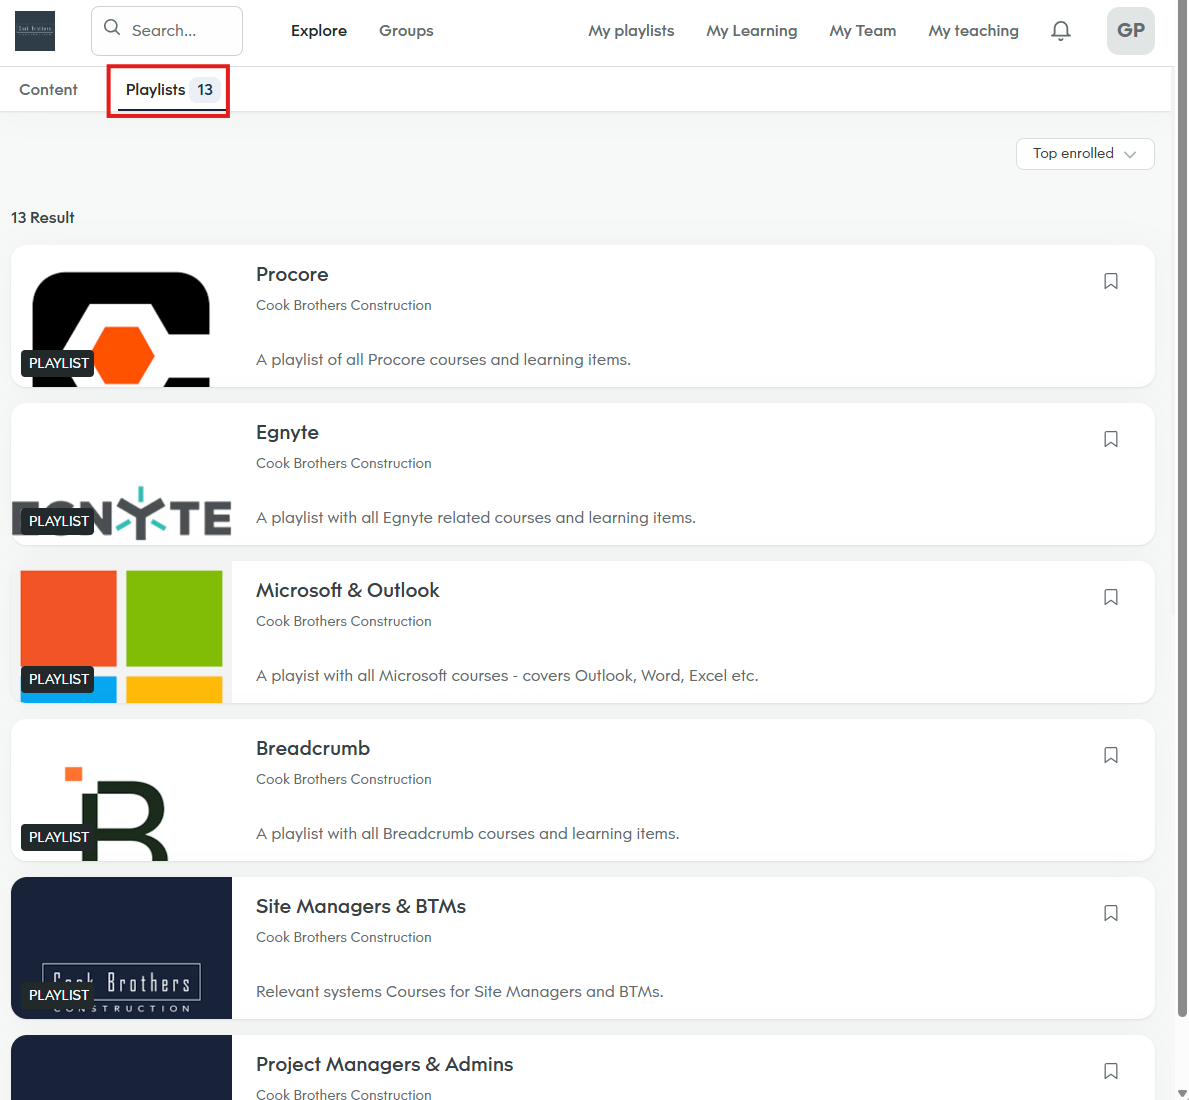Open the notifications bell
1189x1100 pixels.
[x=1061, y=31]
